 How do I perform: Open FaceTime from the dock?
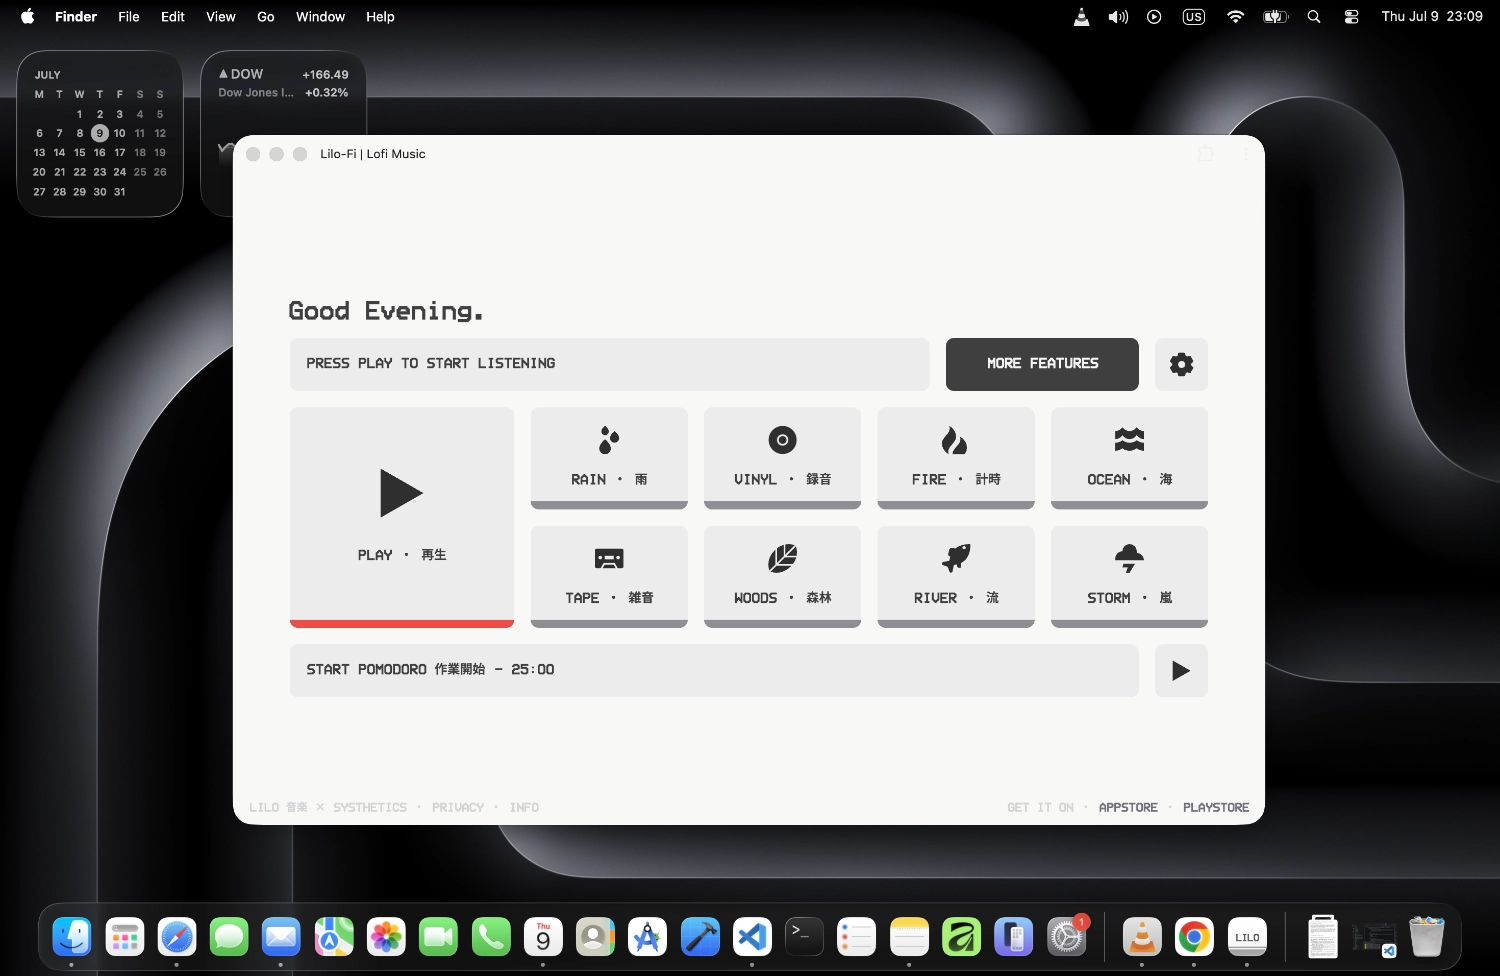(438, 937)
